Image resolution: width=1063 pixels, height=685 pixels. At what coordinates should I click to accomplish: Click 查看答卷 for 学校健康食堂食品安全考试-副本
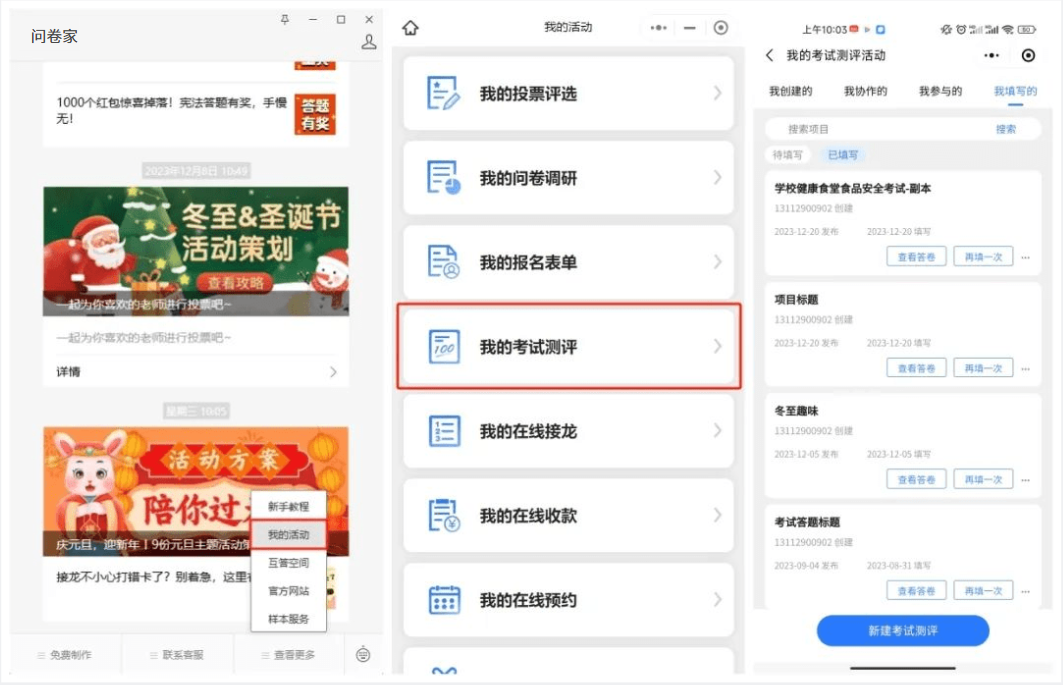(916, 257)
